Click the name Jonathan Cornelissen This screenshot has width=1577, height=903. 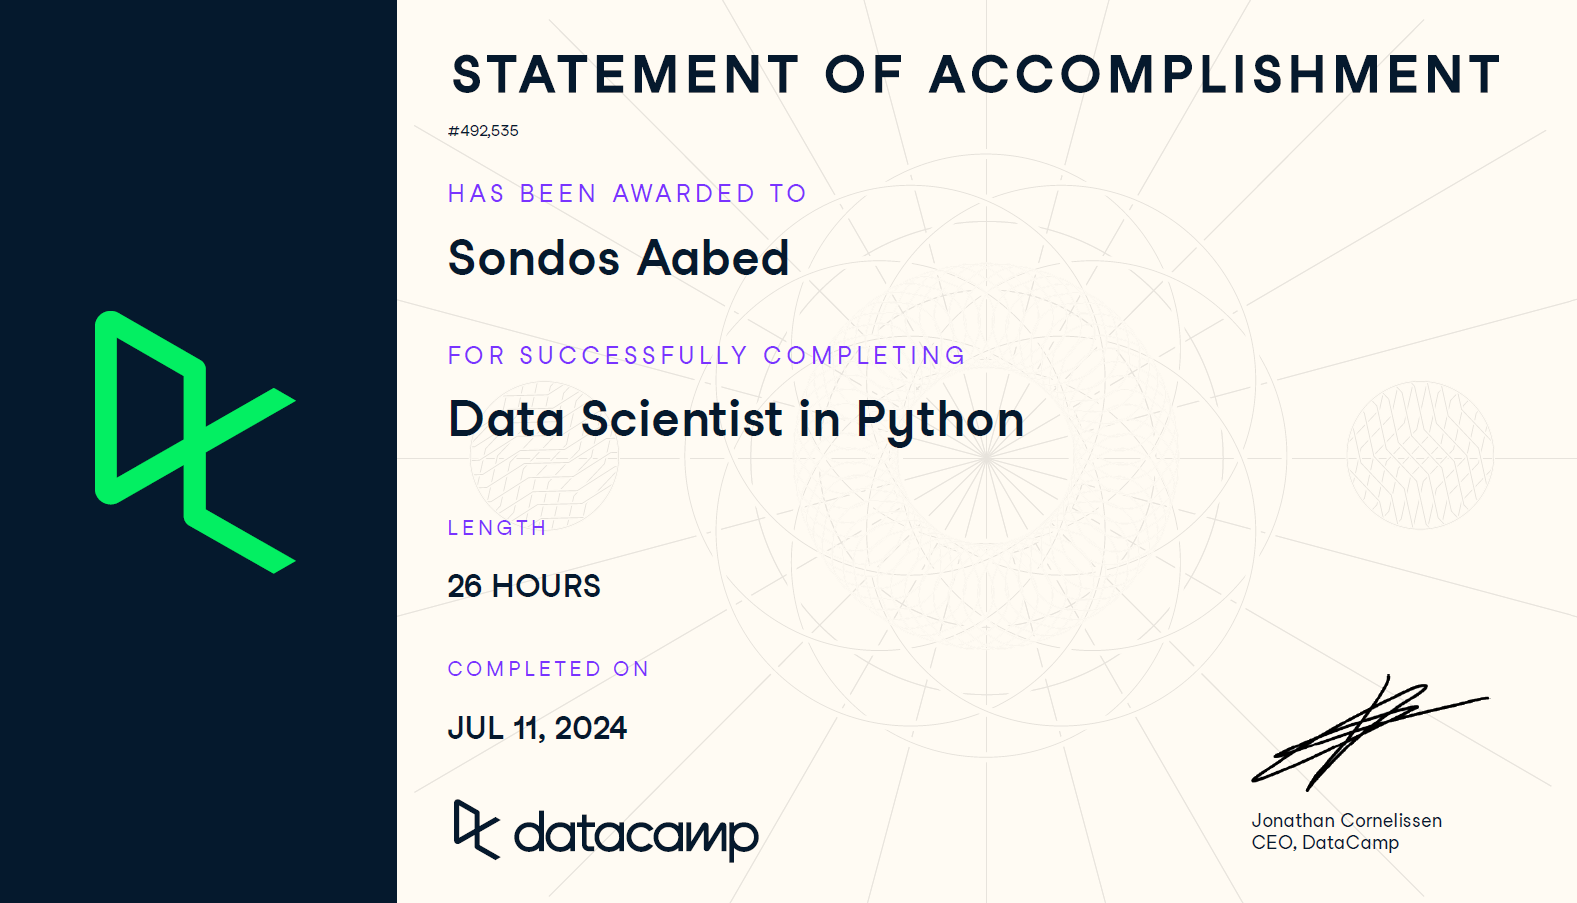click(1346, 820)
